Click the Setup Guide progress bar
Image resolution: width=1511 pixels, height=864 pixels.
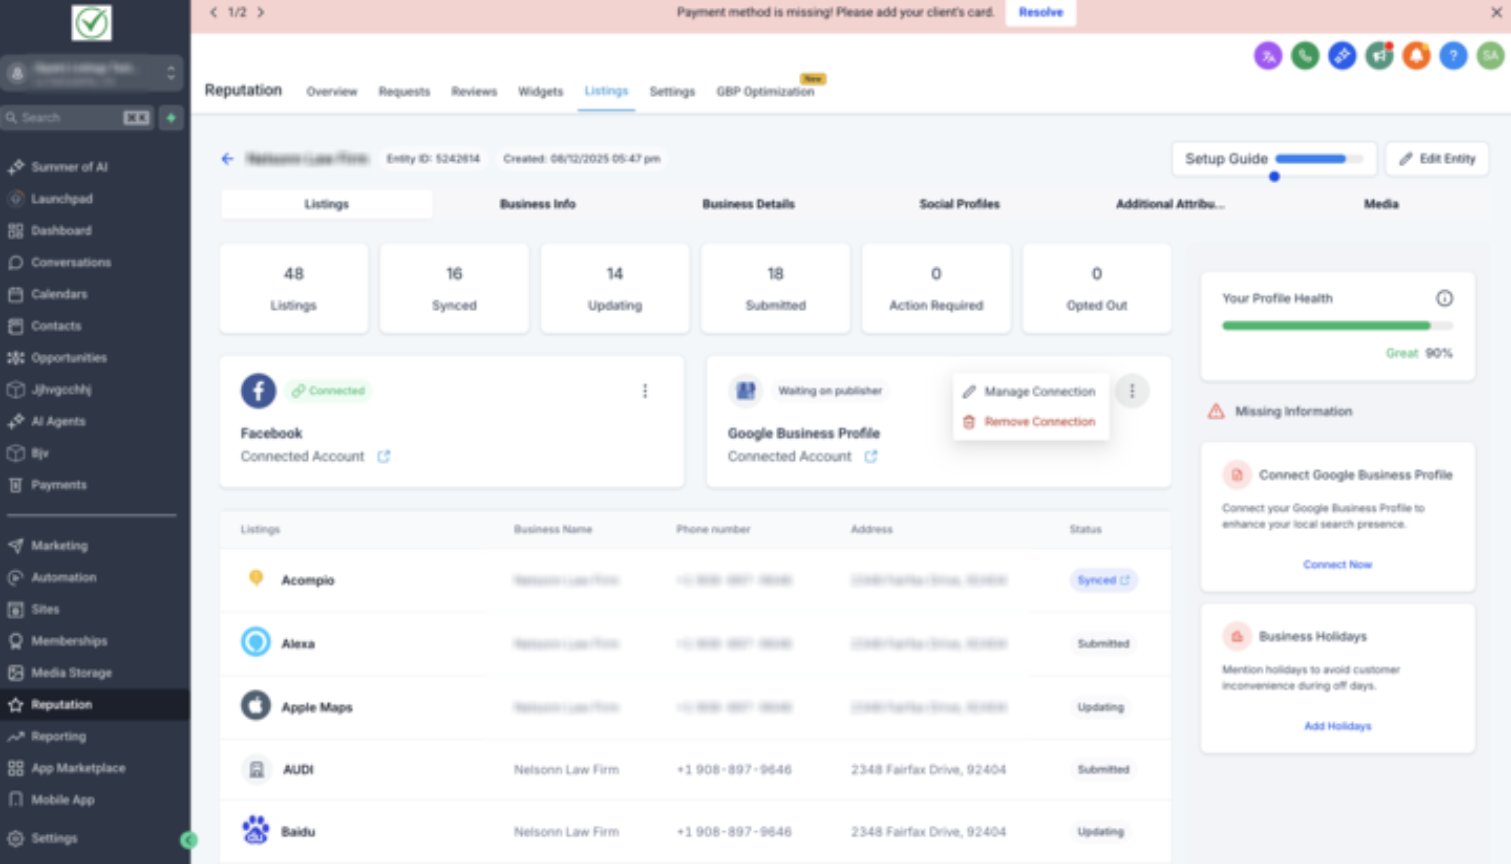1318,159
